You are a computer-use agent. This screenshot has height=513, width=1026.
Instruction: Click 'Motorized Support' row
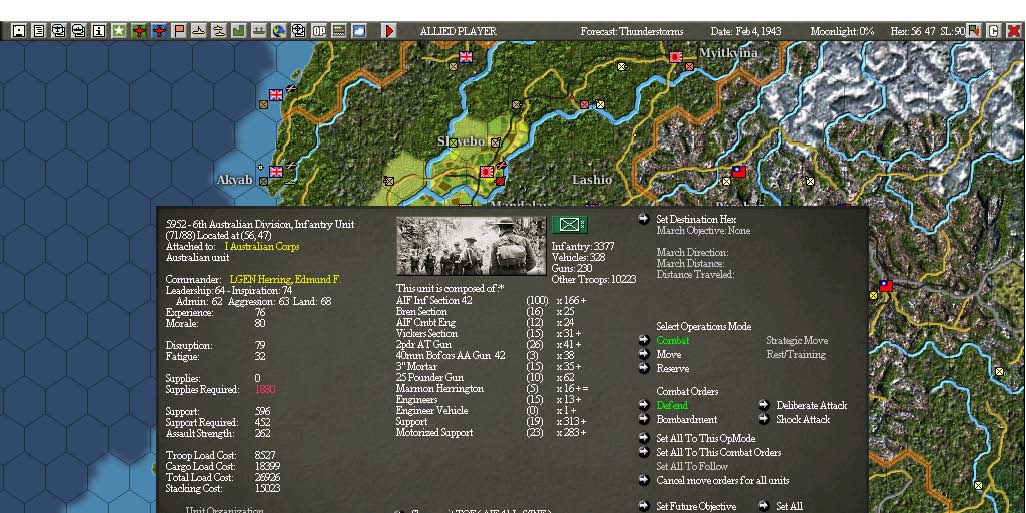[x=491, y=433]
